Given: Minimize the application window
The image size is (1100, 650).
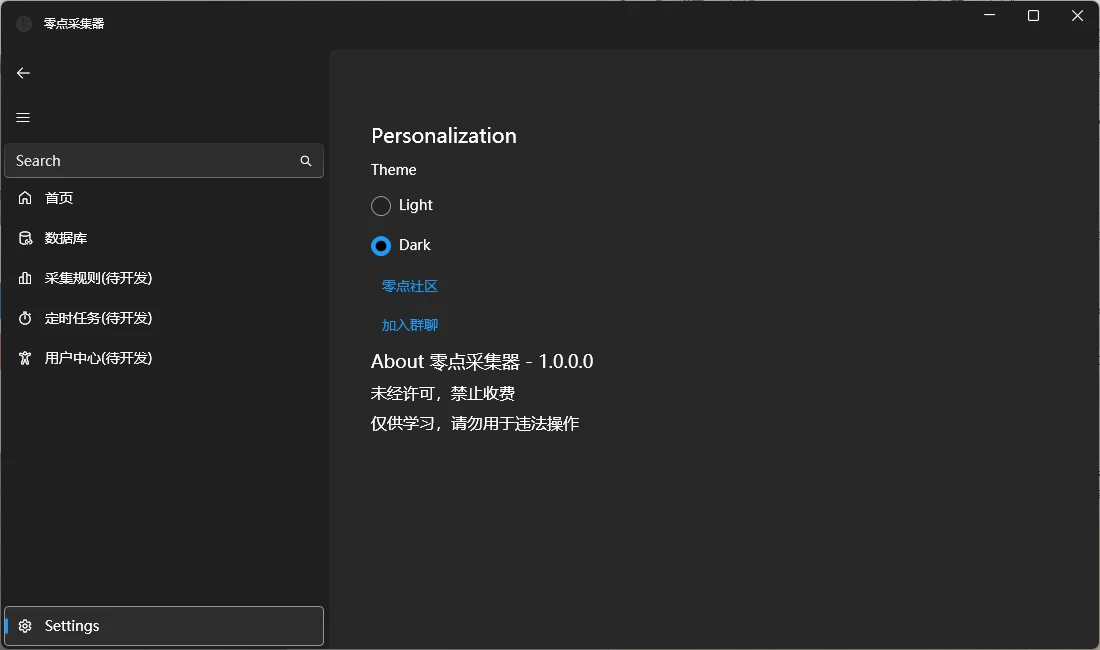Looking at the screenshot, I should (x=989, y=16).
